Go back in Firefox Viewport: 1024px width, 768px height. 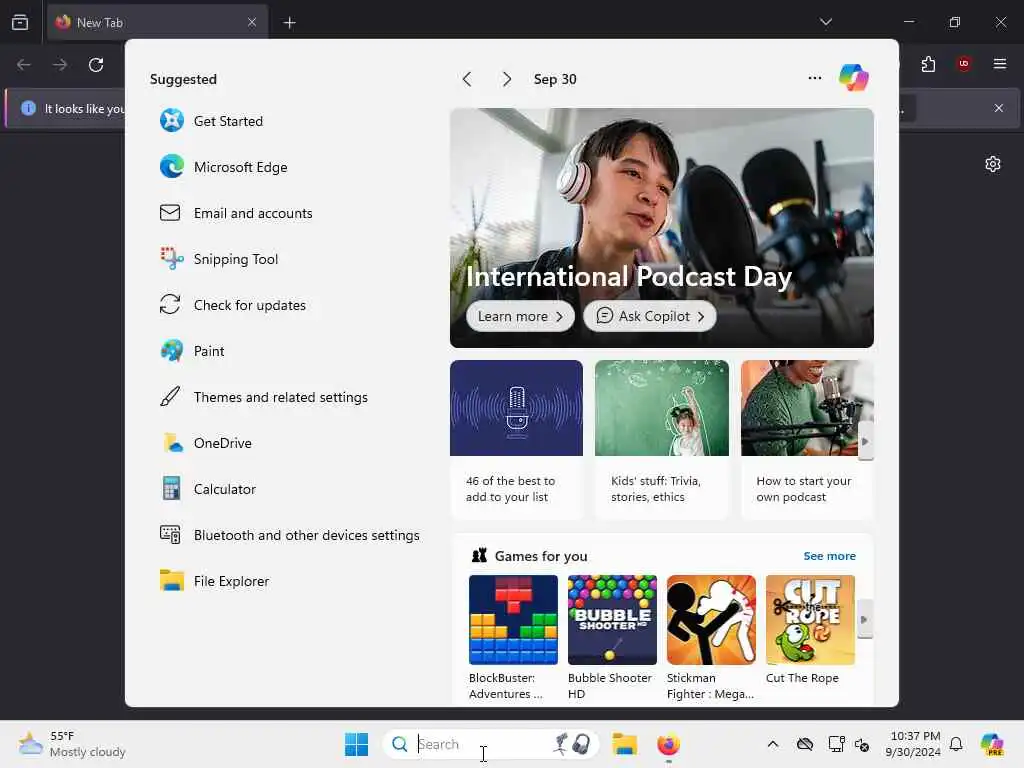coord(24,65)
